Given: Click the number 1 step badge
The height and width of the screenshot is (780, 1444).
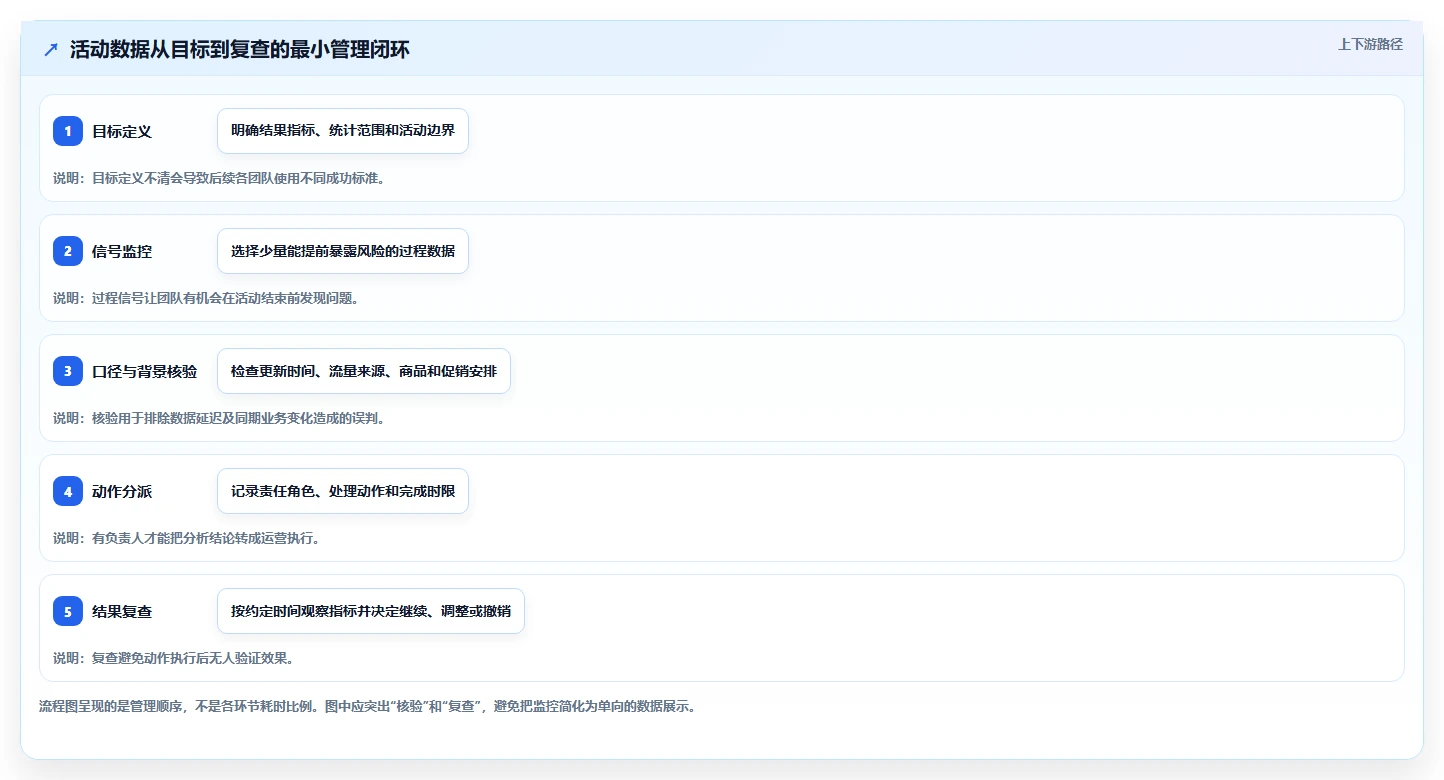Looking at the screenshot, I should pyautogui.click(x=68, y=131).
